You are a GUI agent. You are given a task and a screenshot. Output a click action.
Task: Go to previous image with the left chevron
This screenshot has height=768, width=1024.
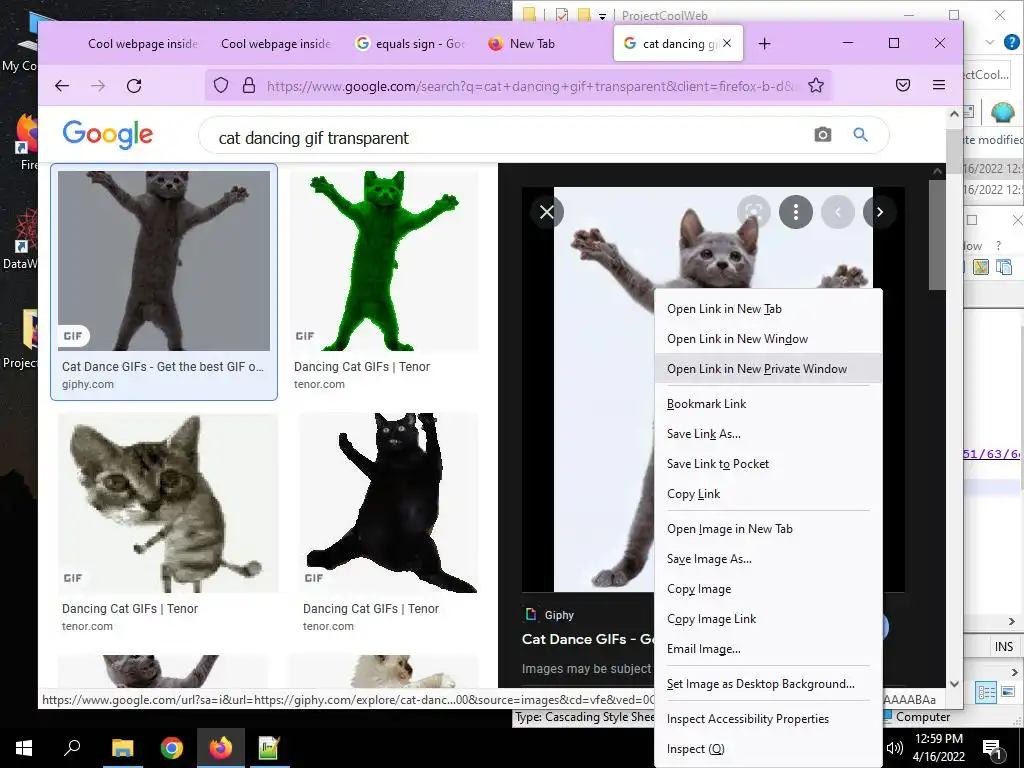coord(838,212)
